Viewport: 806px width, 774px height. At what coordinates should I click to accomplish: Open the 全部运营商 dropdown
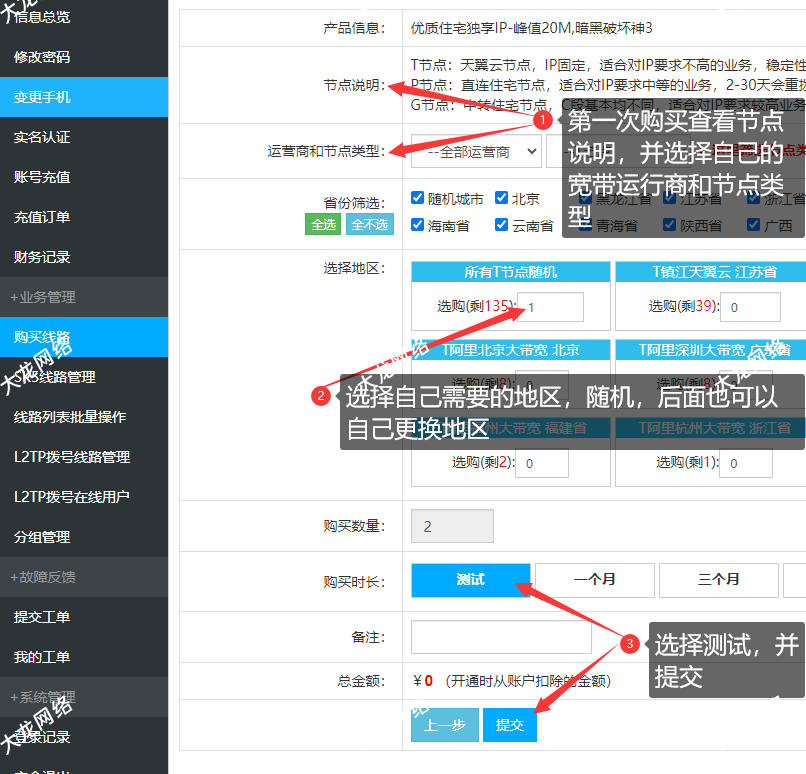476,152
